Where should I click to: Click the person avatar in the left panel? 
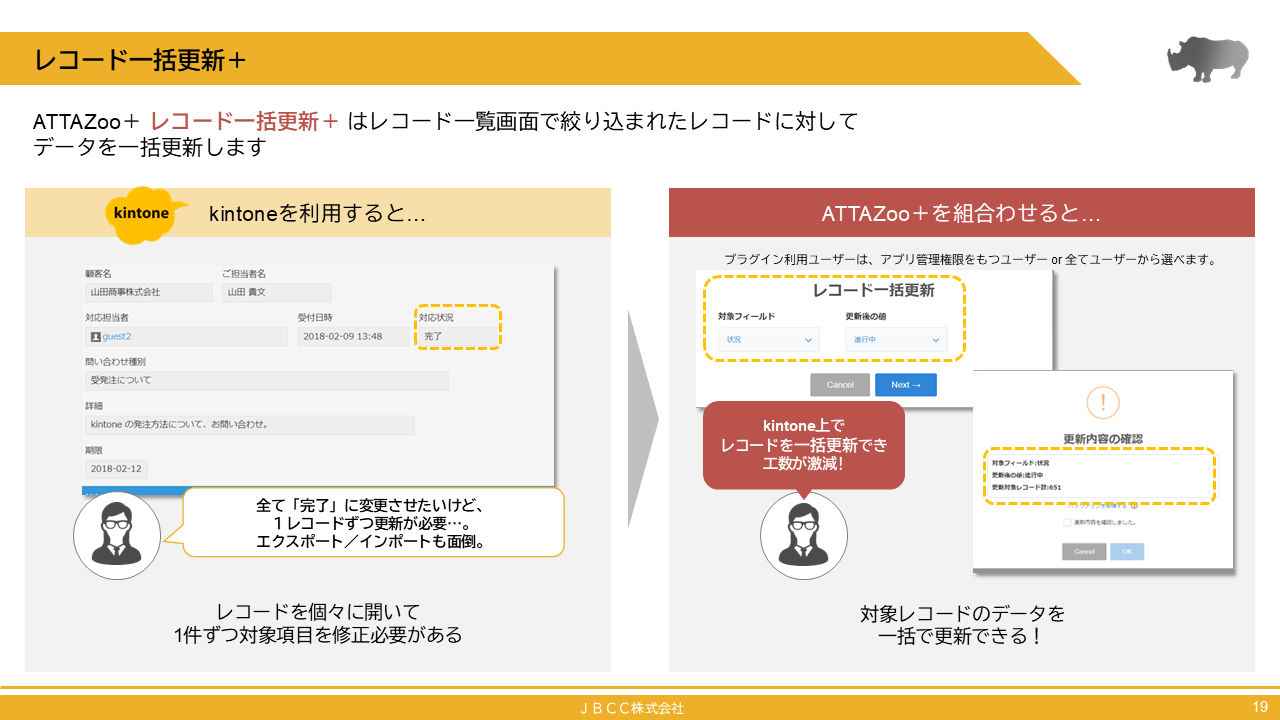tap(117, 535)
